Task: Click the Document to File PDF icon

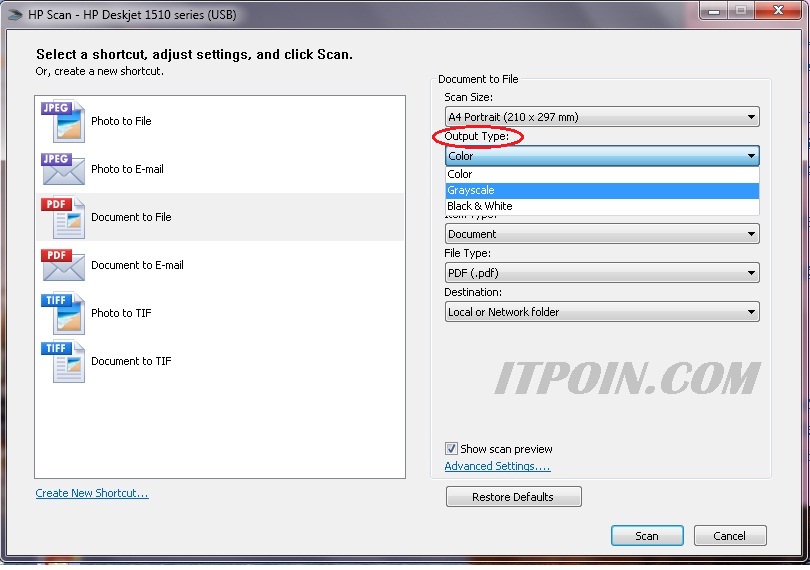Action: (x=63, y=217)
